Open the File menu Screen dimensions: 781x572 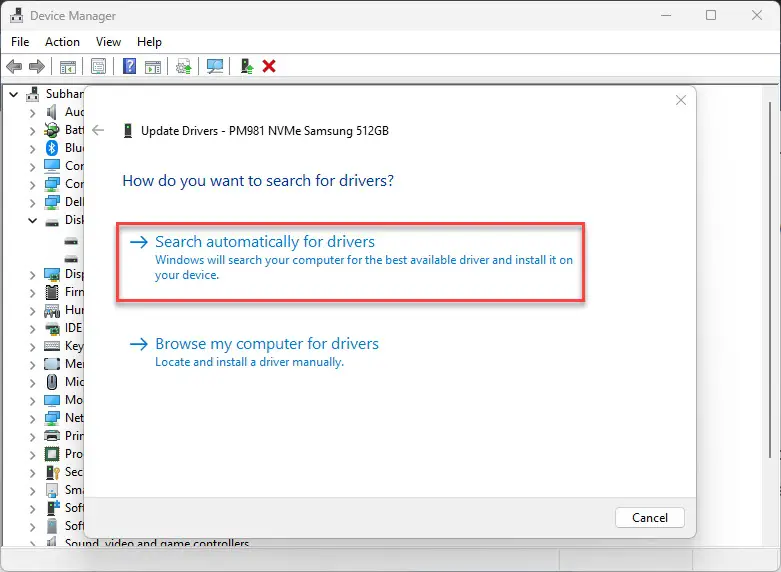(x=20, y=42)
